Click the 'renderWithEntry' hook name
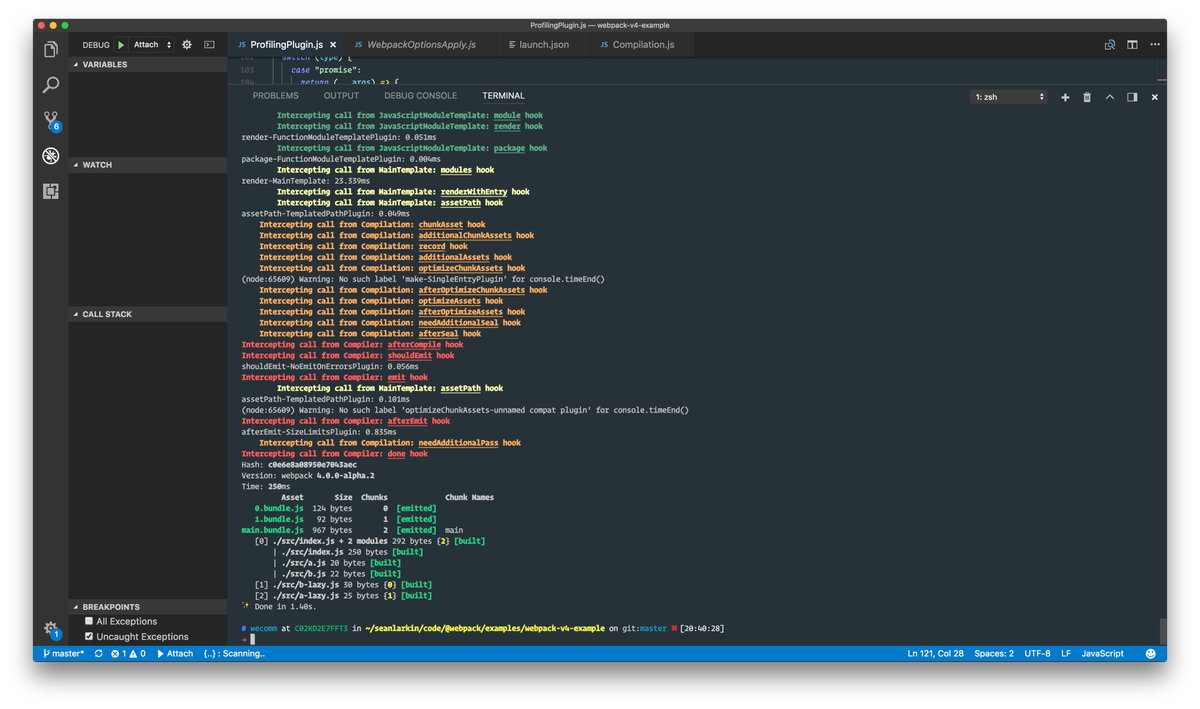Image resolution: width=1200 pixels, height=709 pixels. (x=474, y=192)
